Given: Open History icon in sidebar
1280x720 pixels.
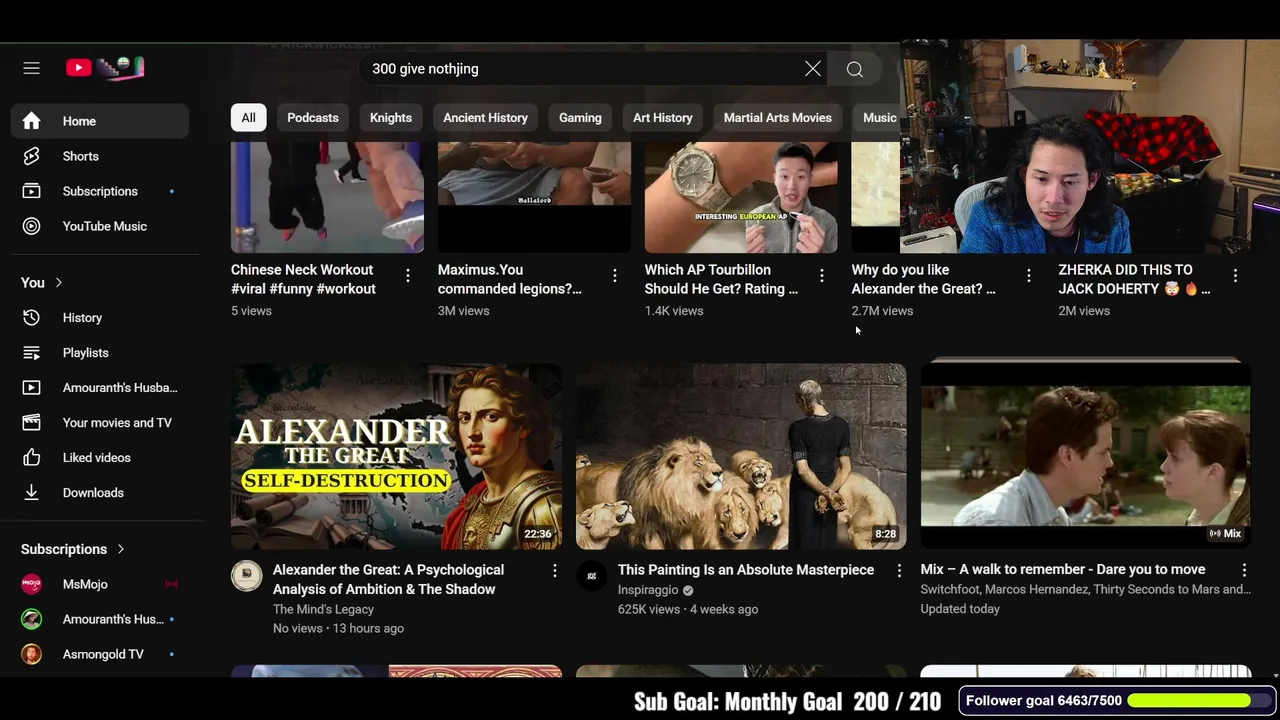Looking at the screenshot, I should coord(31,318).
